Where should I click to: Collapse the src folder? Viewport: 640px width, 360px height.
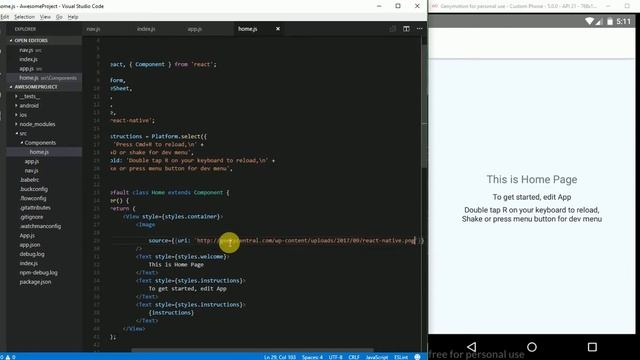coord(23,133)
